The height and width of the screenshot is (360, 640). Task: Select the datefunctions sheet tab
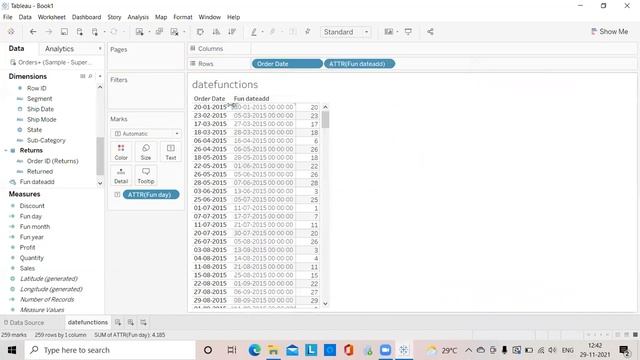tap(88, 322)
